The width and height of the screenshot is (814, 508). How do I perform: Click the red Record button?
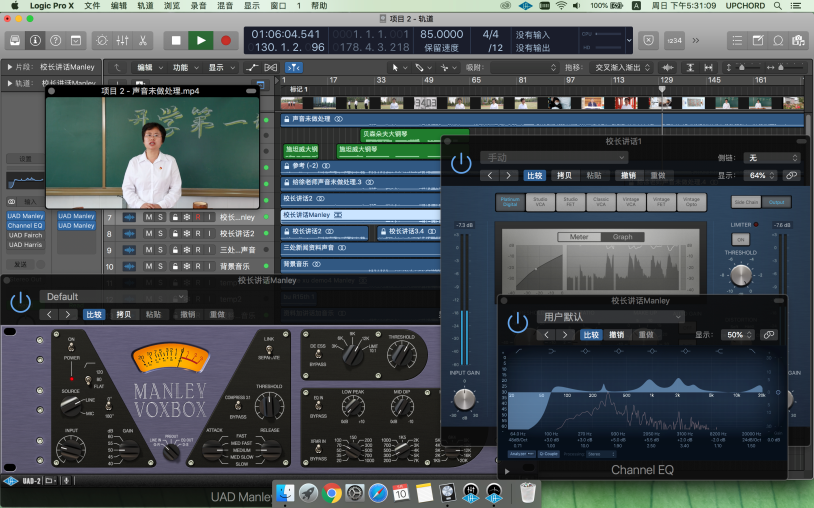tap(226, 40)
